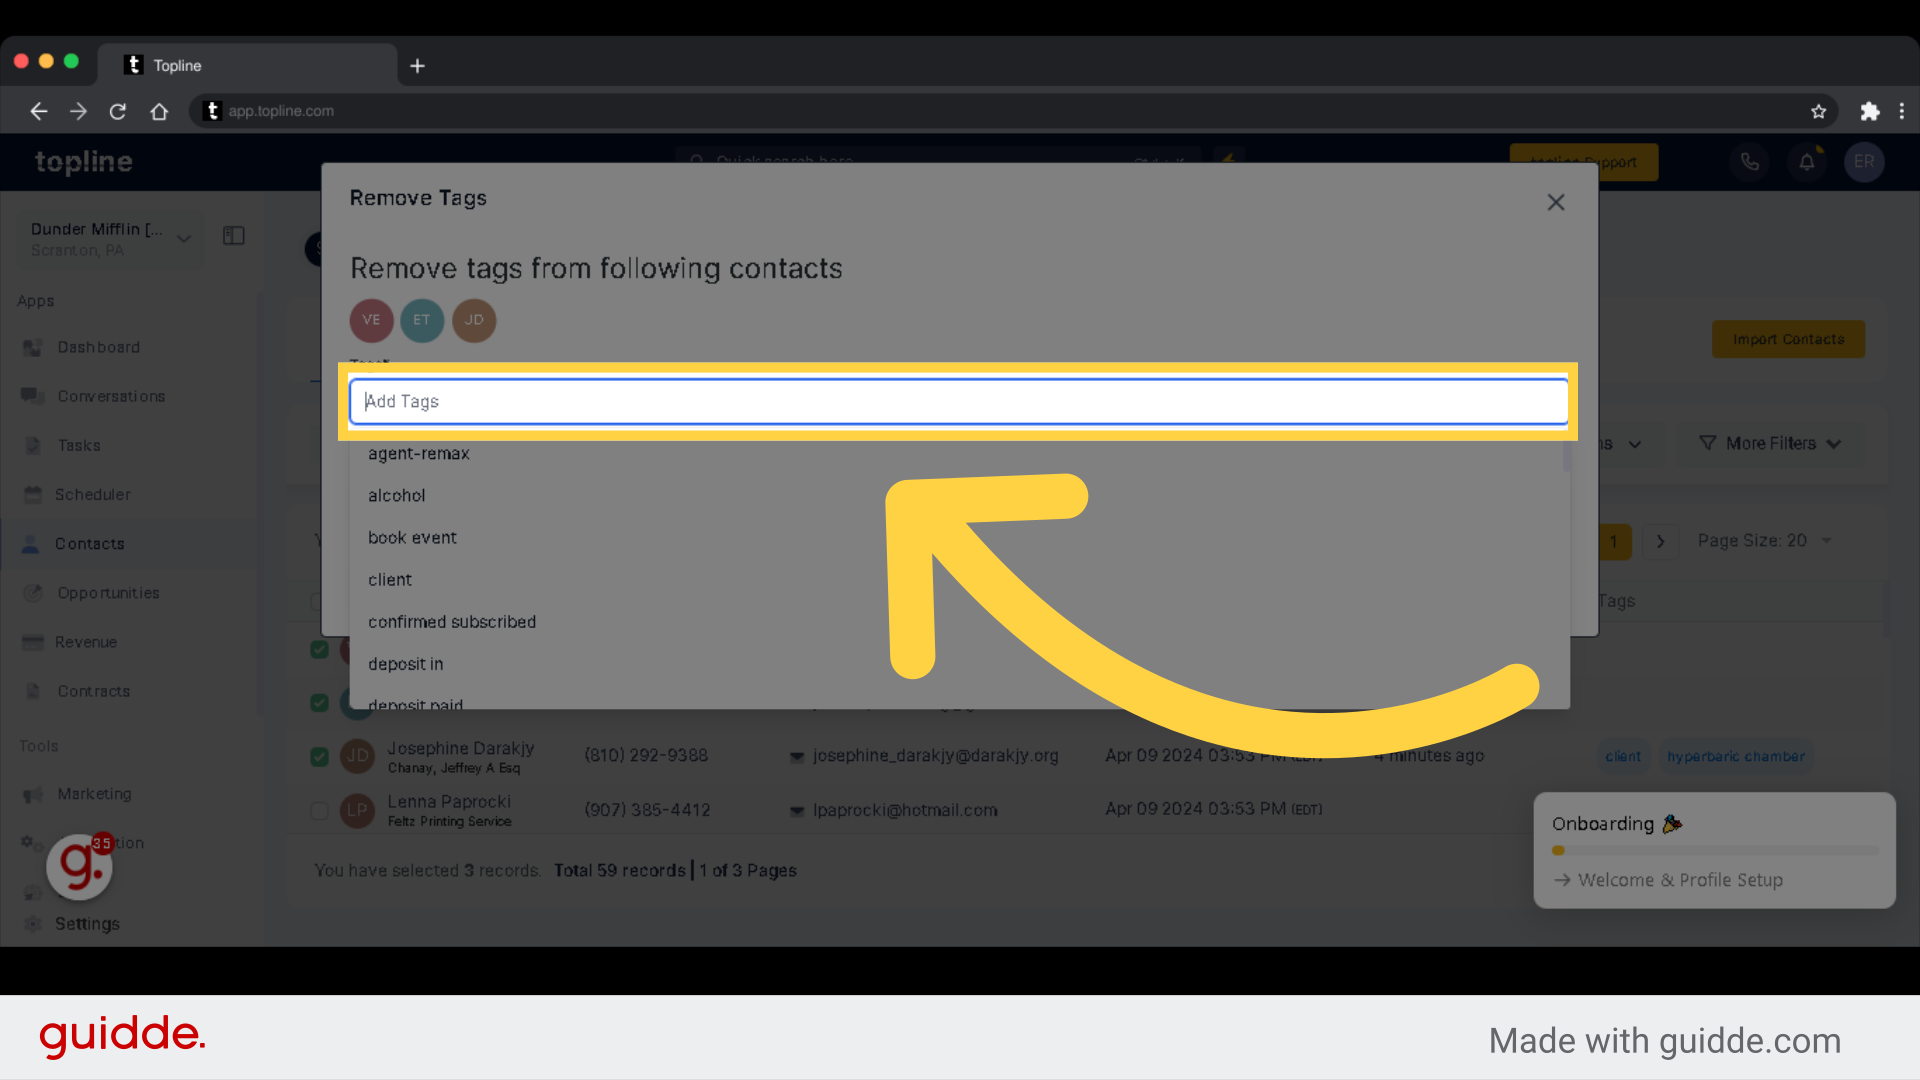
Task: Toggle the VE contact avatar
Action: [371, 319]
